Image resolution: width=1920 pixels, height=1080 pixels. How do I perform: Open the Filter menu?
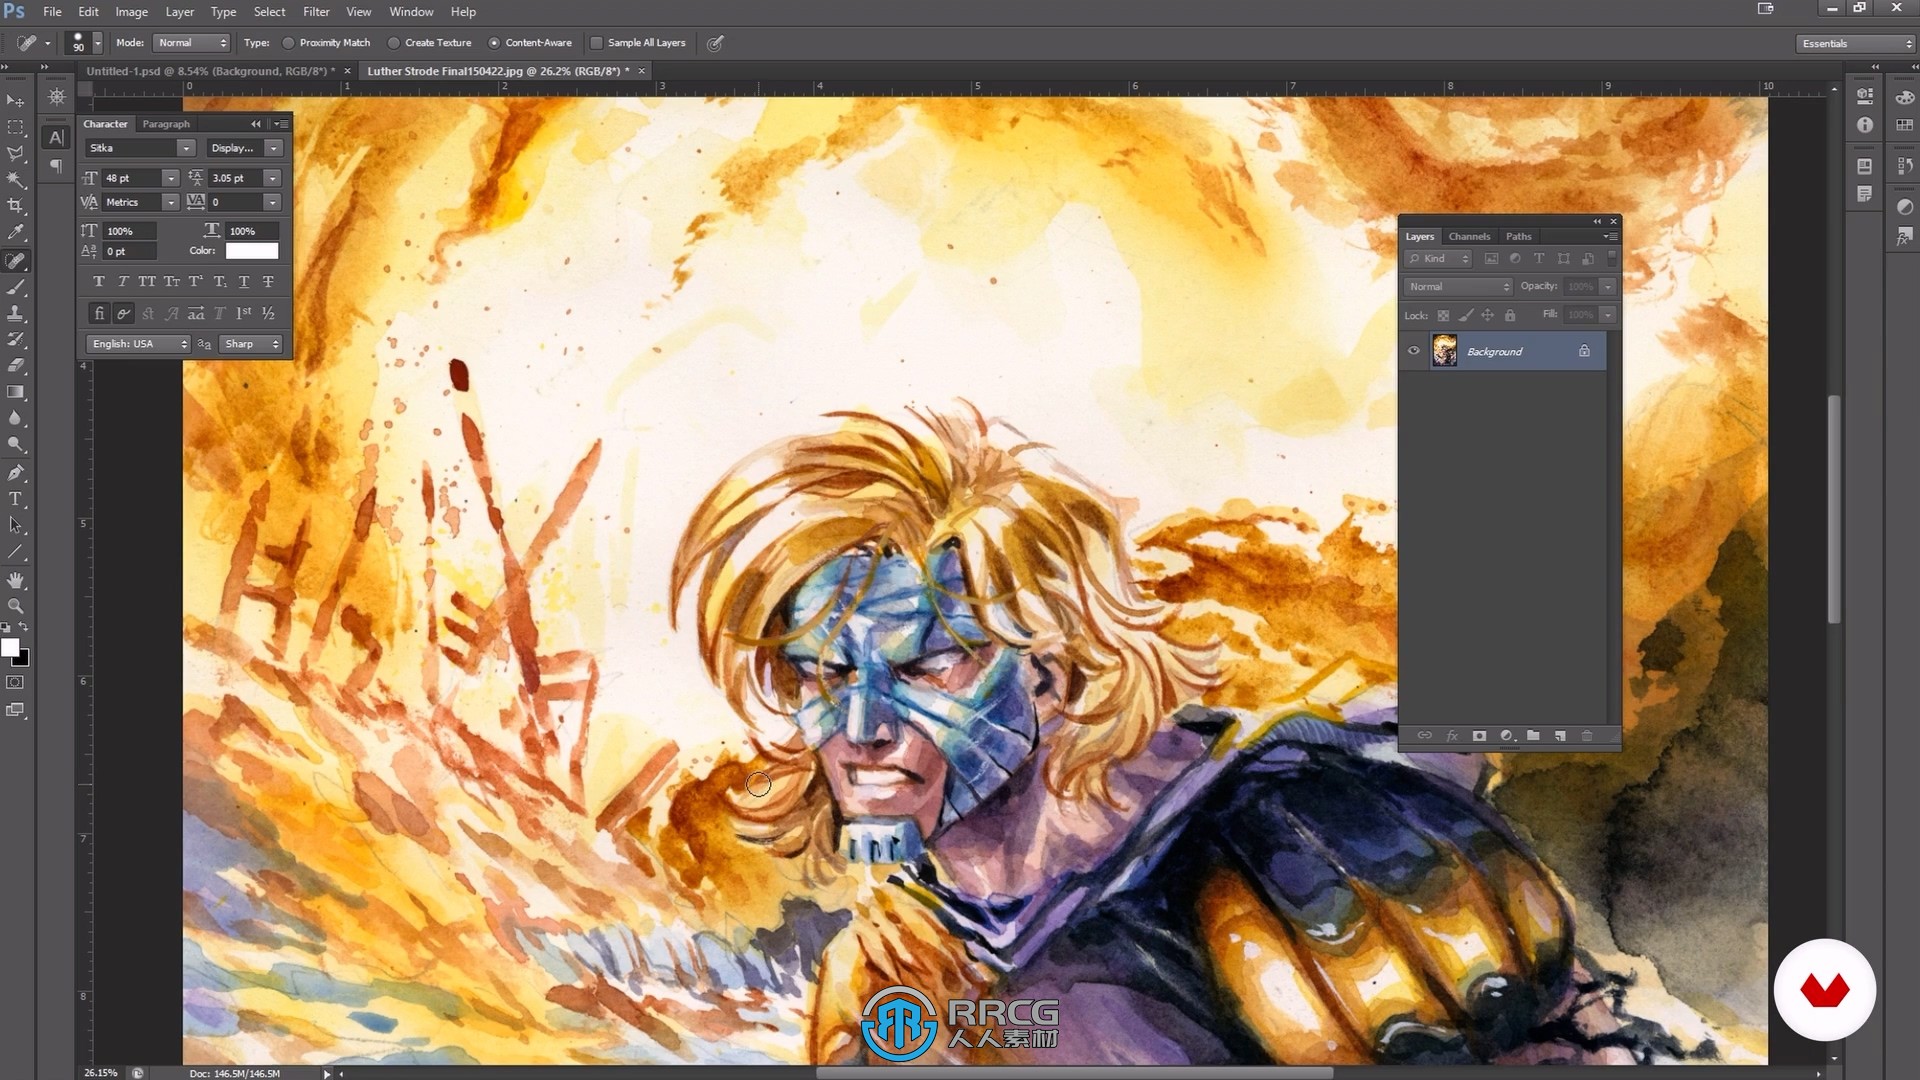tap(316, 12)
